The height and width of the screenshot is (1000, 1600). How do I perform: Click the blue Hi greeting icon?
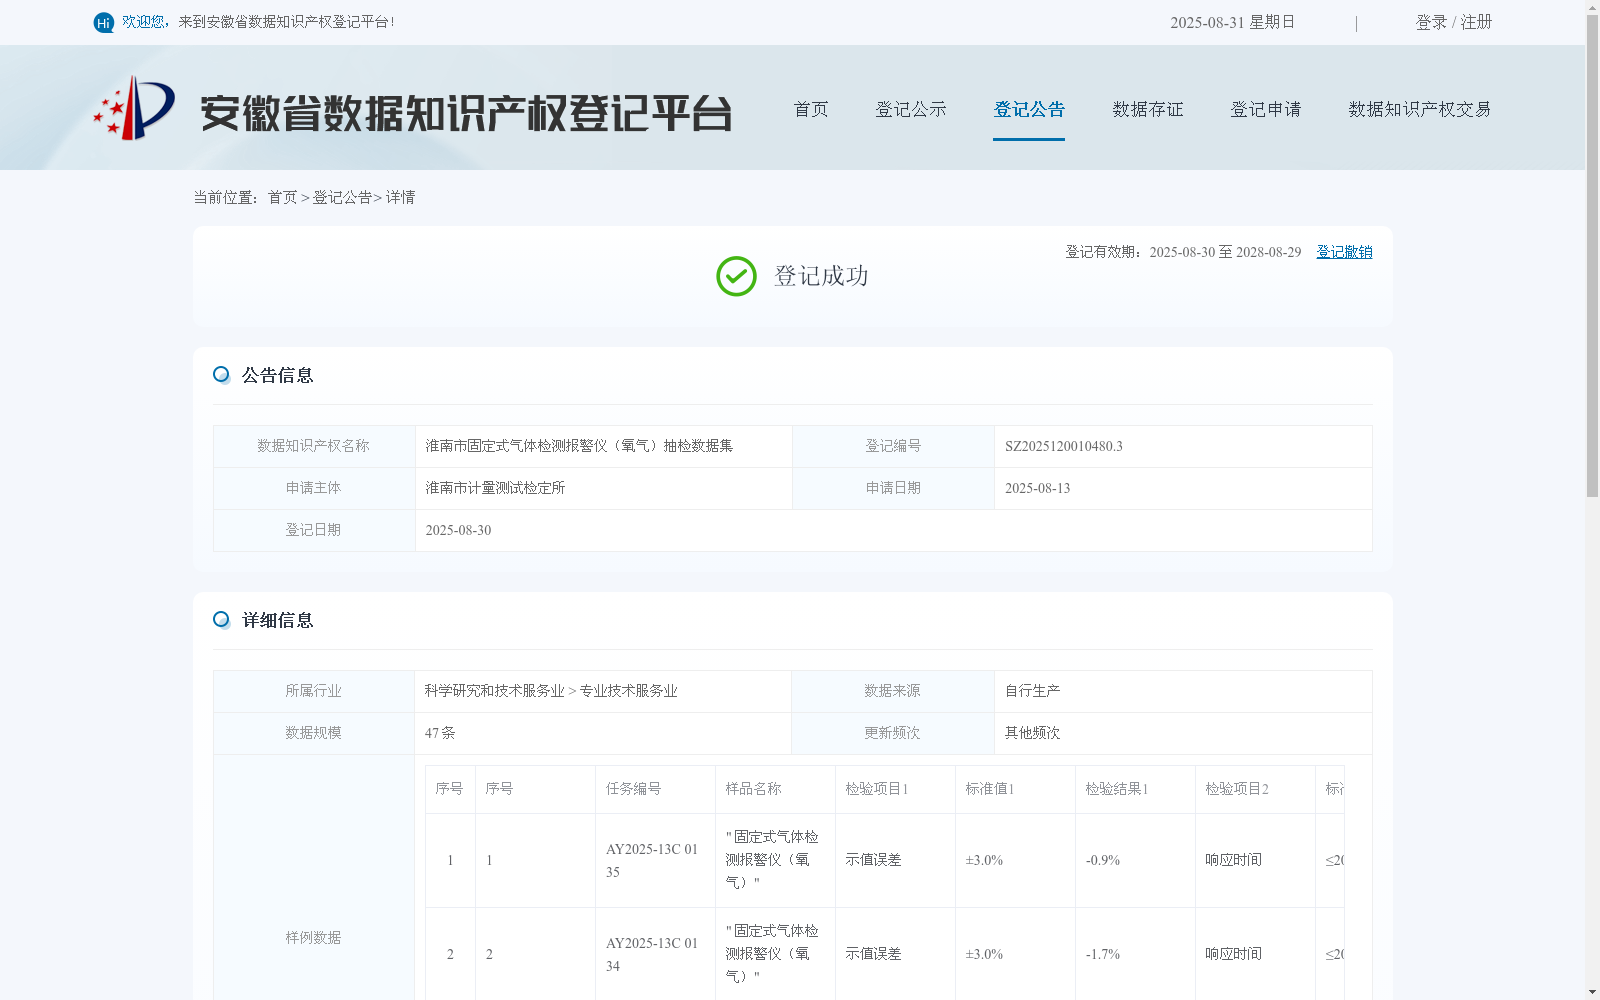pos(104,22)
